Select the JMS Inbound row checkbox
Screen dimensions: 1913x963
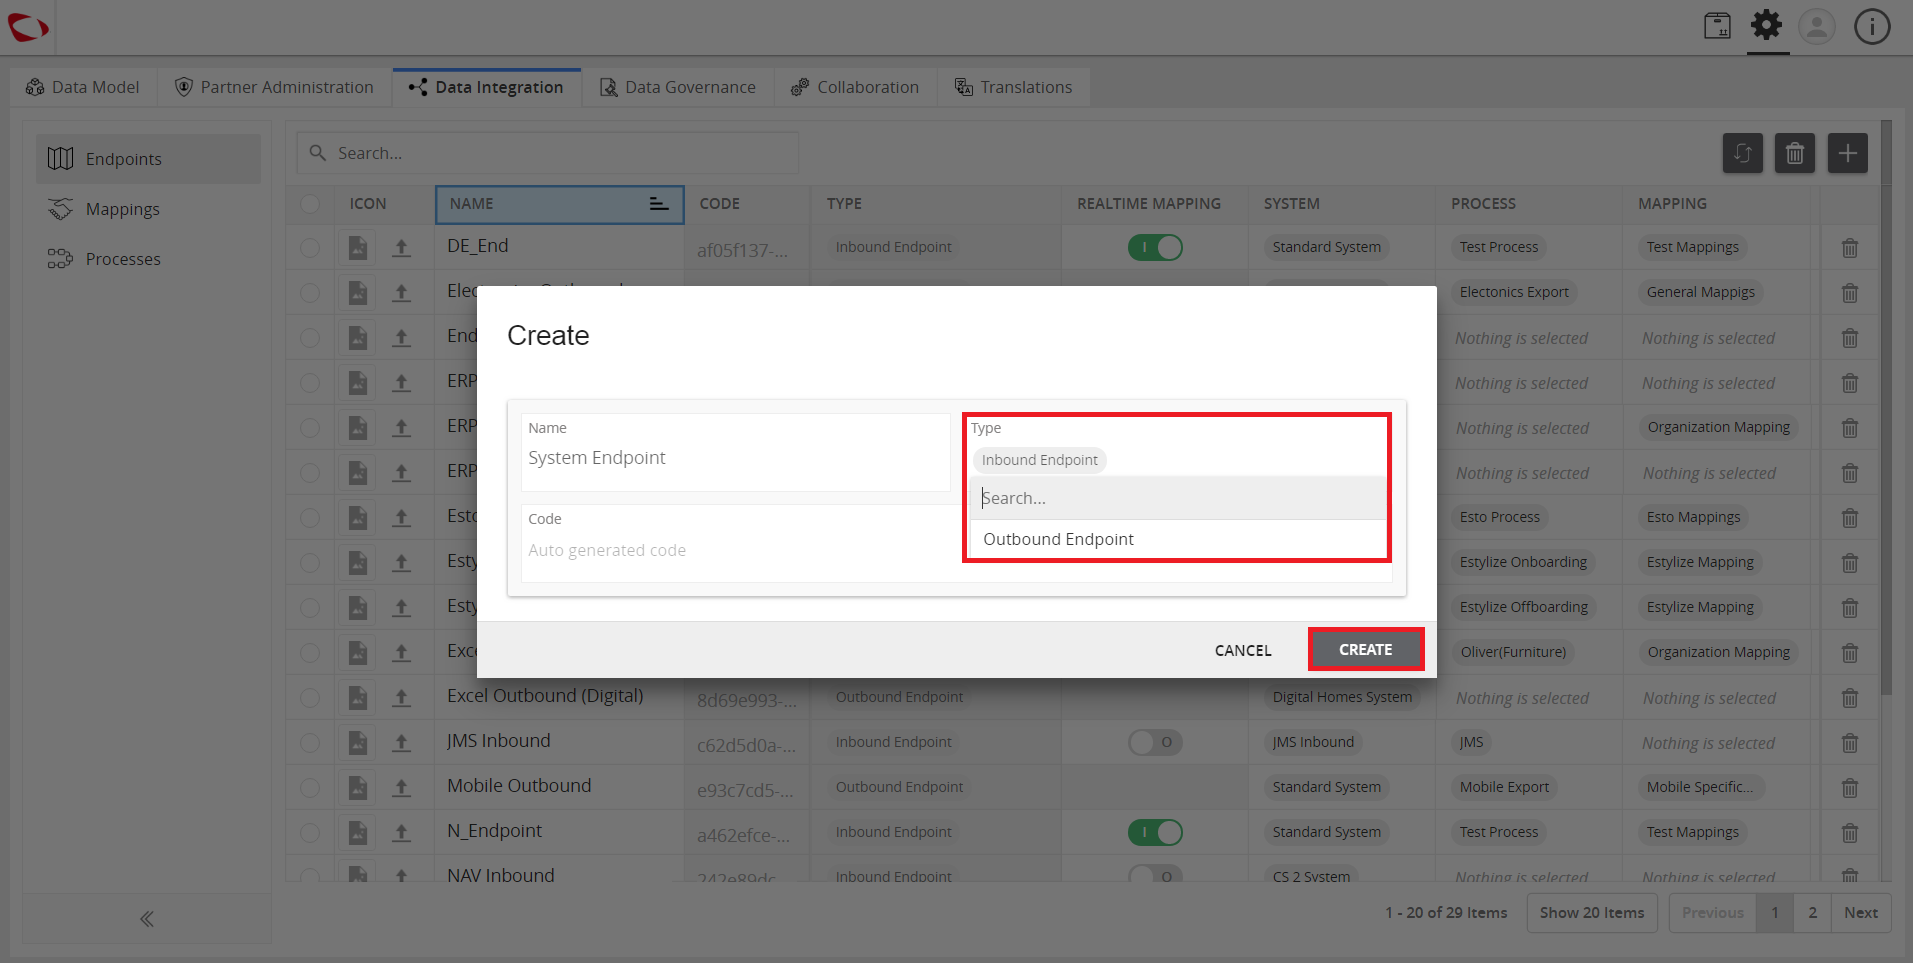pyautogui.click(x=310, y=743)
